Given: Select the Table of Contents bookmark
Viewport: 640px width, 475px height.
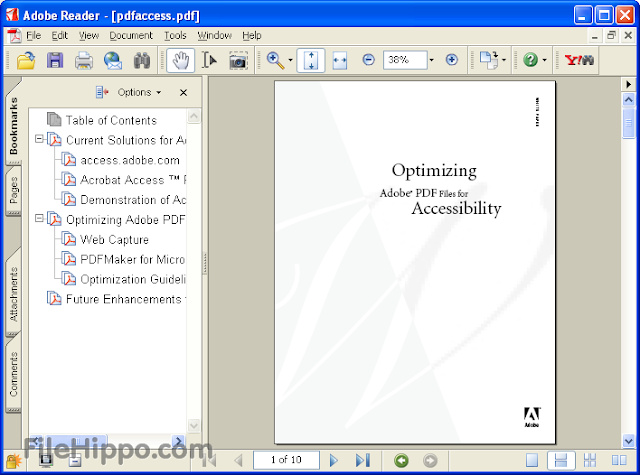Looking at the screenshot, I should click(111, 120).
